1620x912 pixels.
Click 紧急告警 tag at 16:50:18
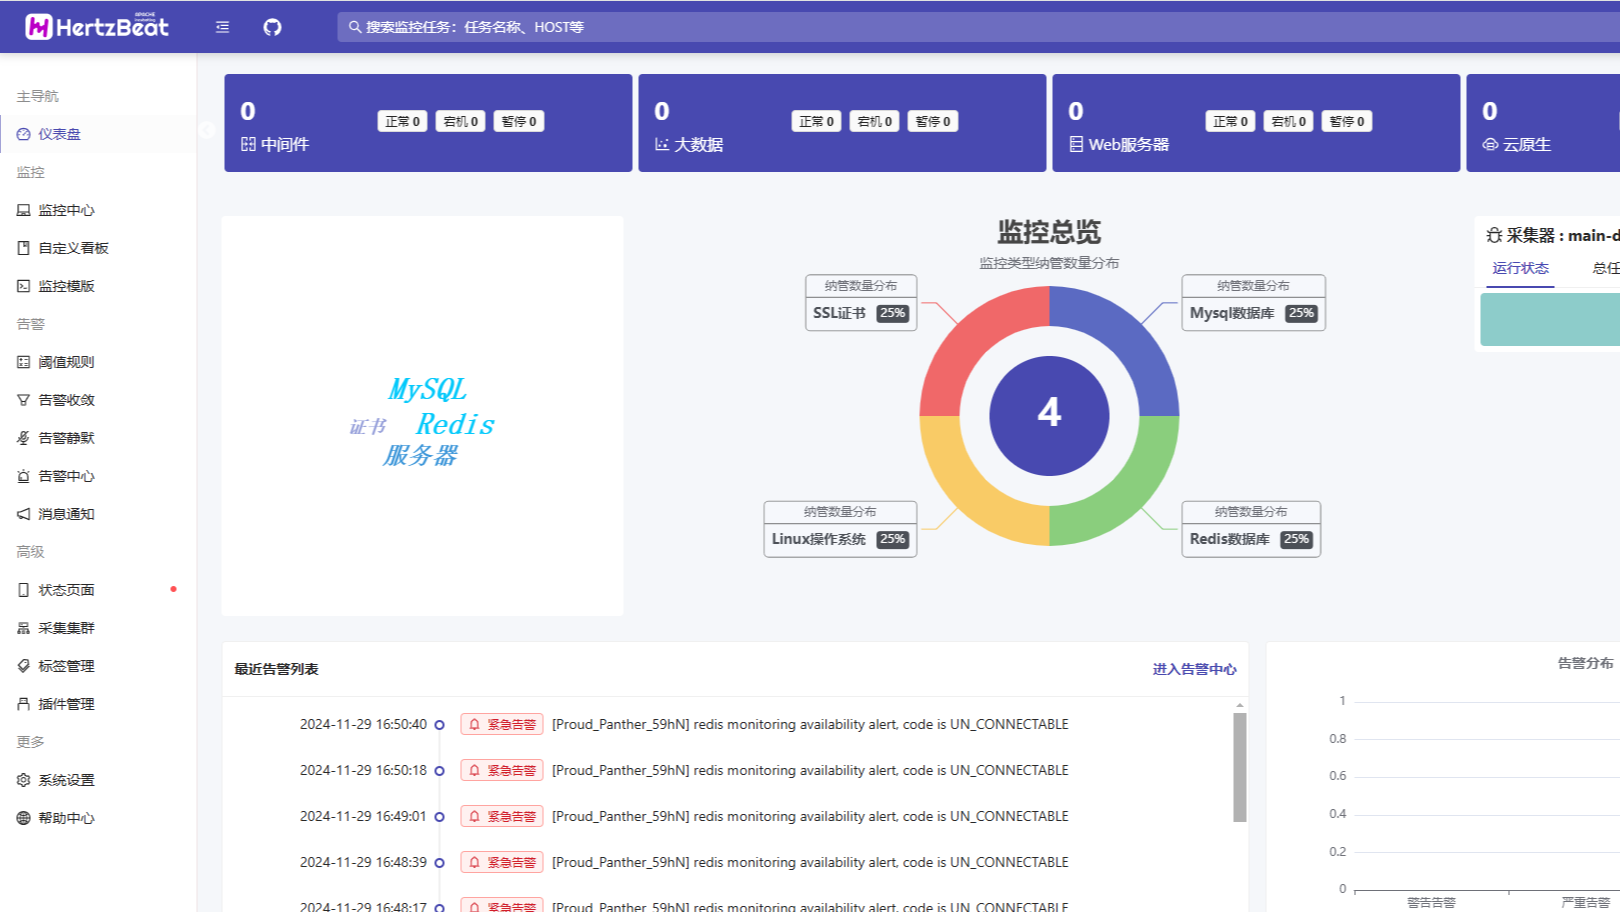[502, 771]
